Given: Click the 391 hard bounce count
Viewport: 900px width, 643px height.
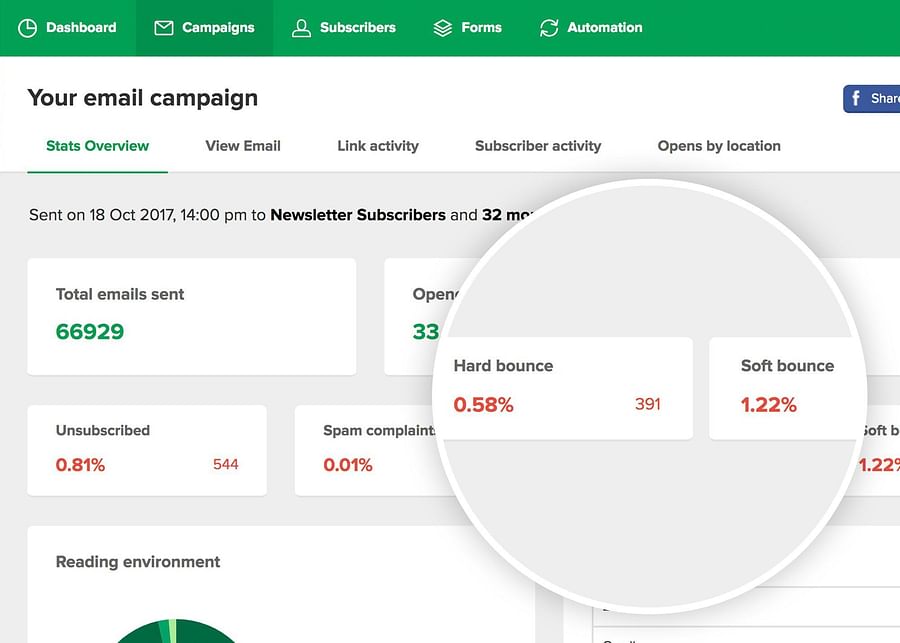Looking at the screenshot, I should pos(647,405).
